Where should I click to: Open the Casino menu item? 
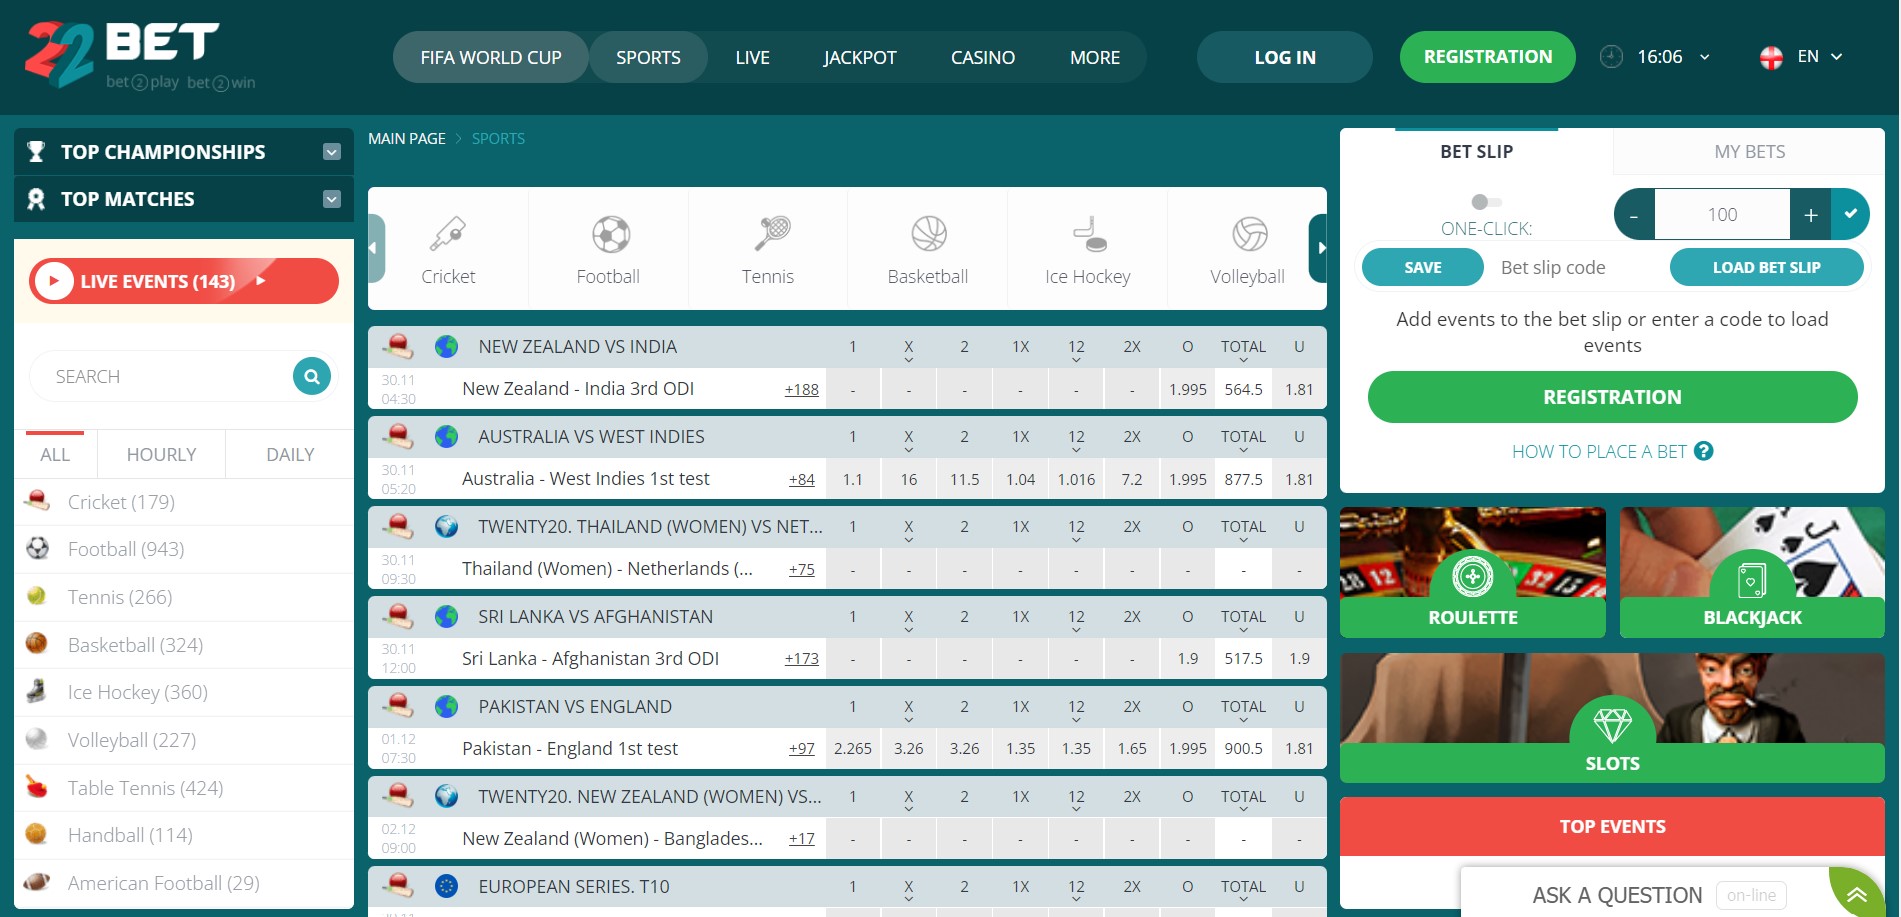(983, 57)
